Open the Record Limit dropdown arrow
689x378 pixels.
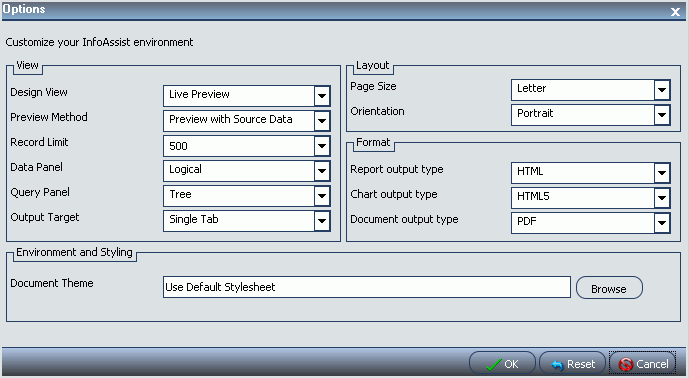pyautogui.click(x=322, y=146)
